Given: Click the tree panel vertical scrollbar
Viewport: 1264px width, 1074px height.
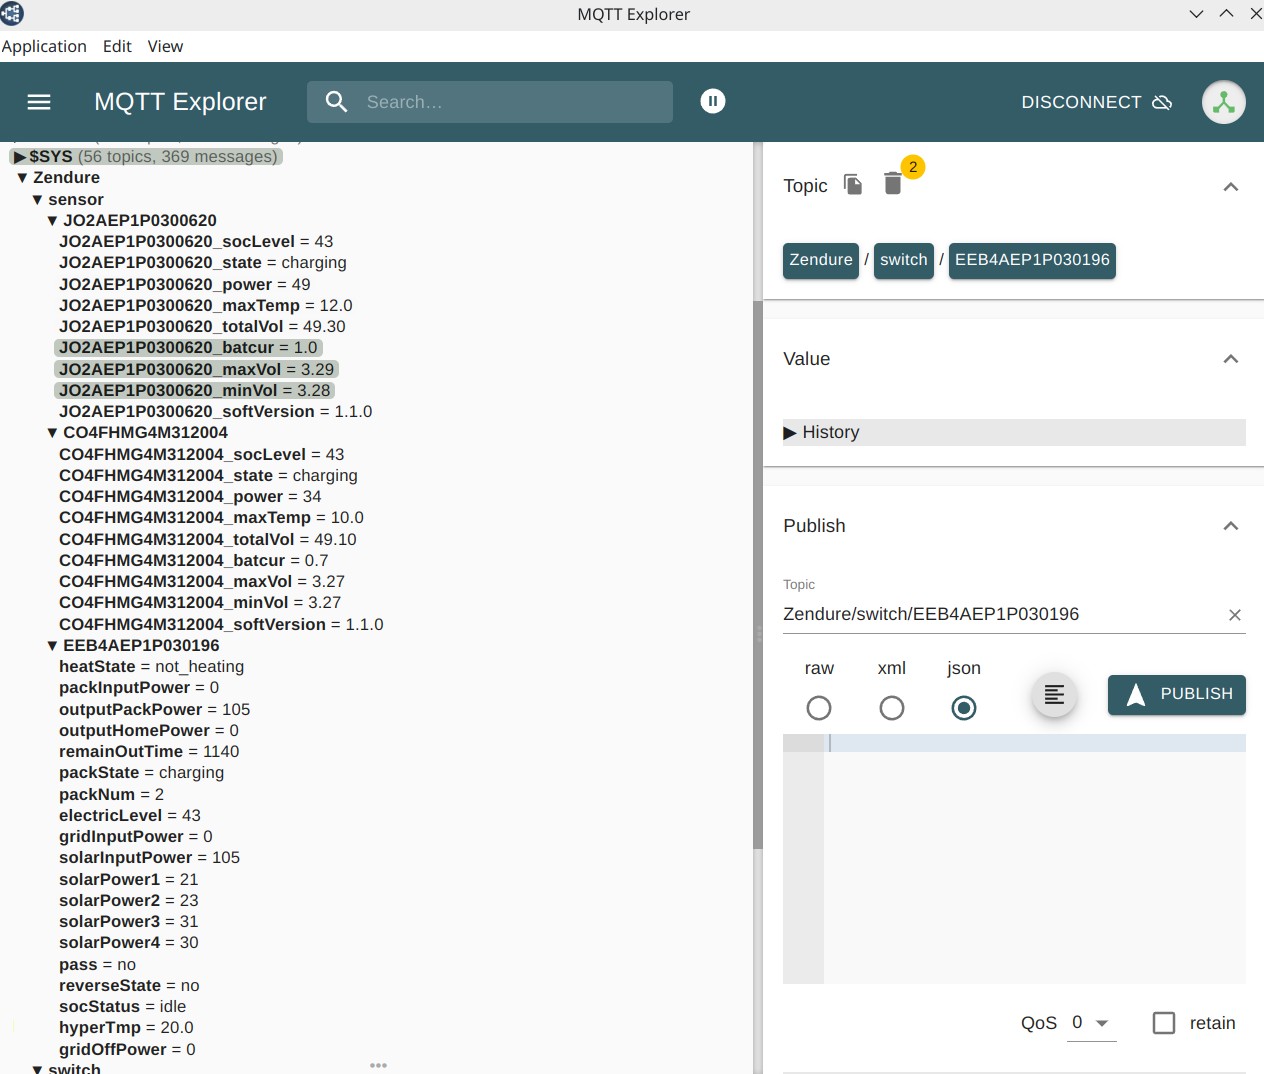Looking at the screenshot, I should tap(758, 575).
